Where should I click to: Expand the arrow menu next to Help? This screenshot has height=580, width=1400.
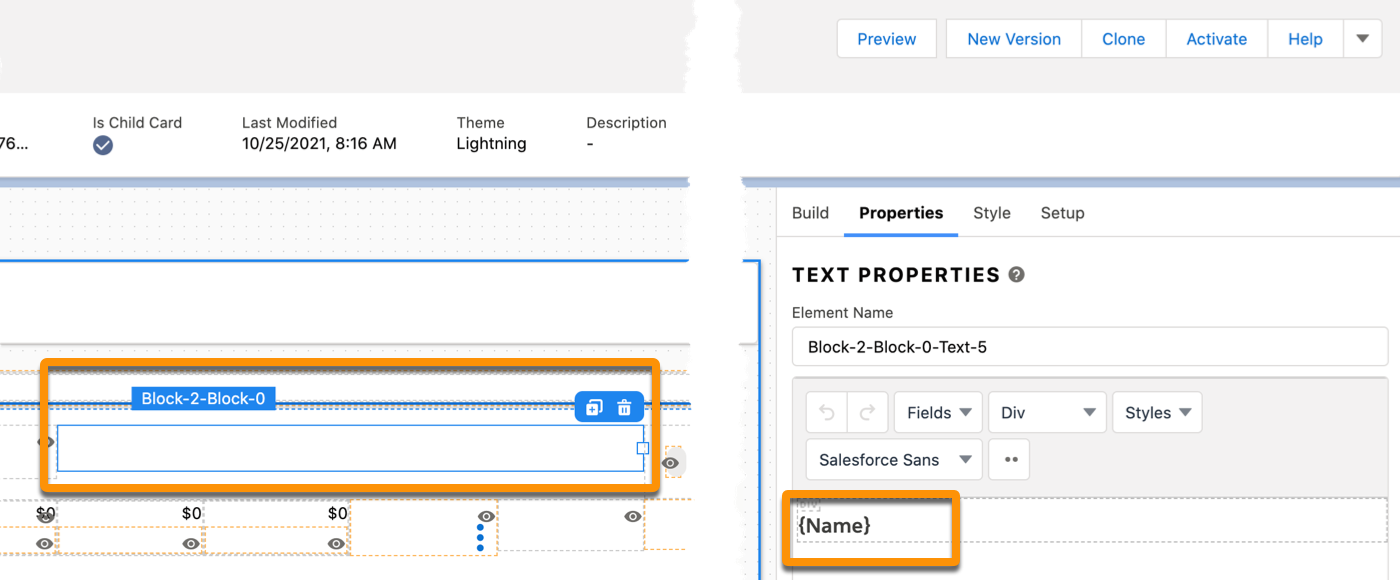point(1362,39)
